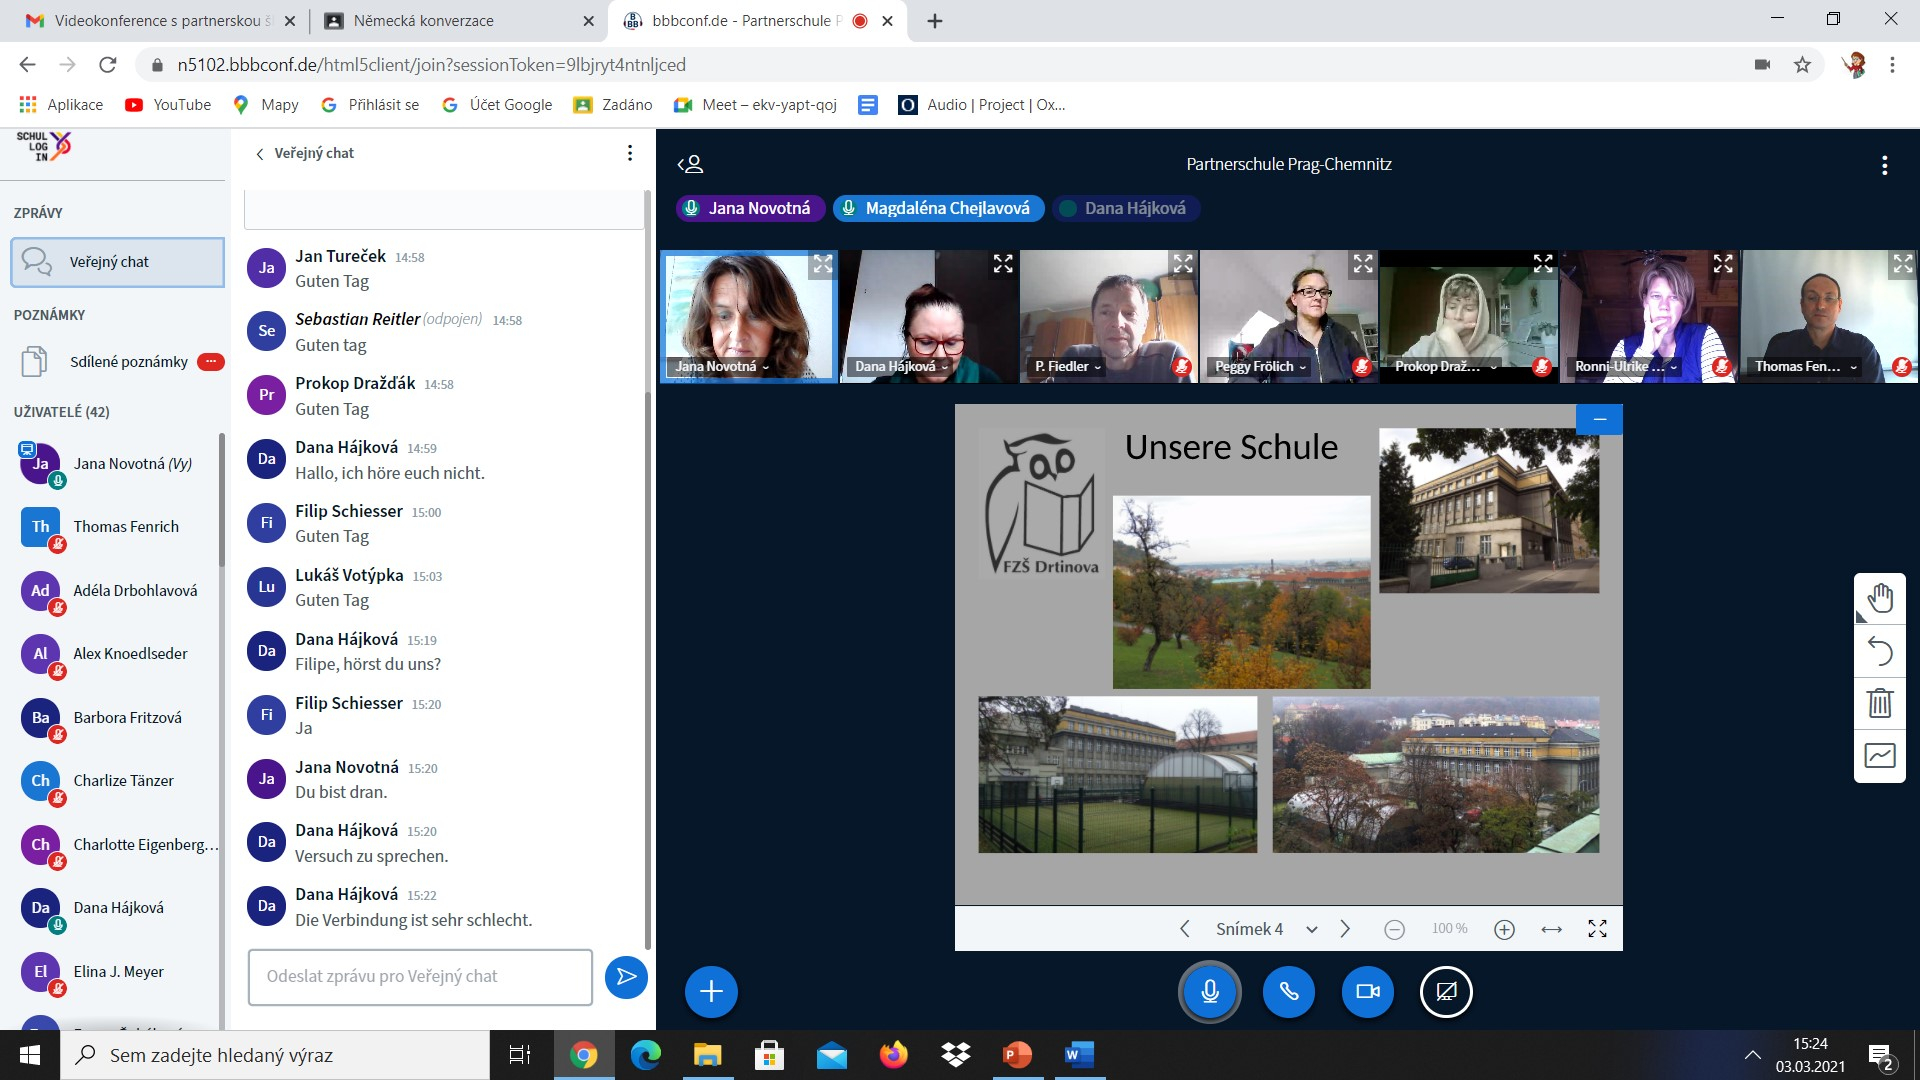The height and width of the screenshot is (1080, 1920).
Task: Switch to the Německá konverzace browser tab
Action: tap(458, 21)
